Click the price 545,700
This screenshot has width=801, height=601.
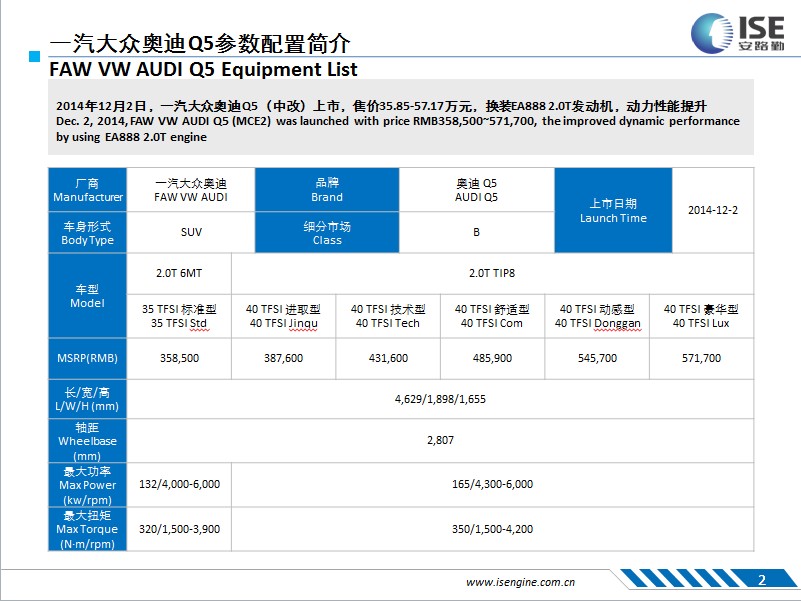point(597,358)
